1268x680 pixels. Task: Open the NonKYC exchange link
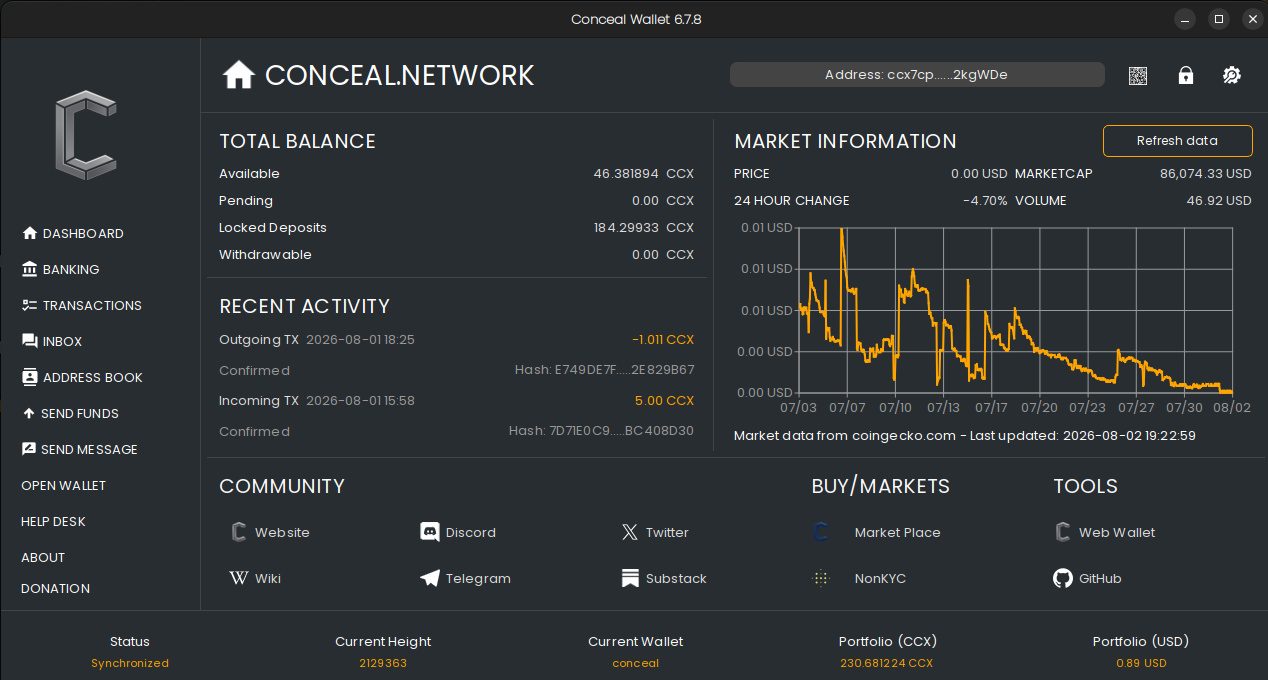click(x=880, y=578)
